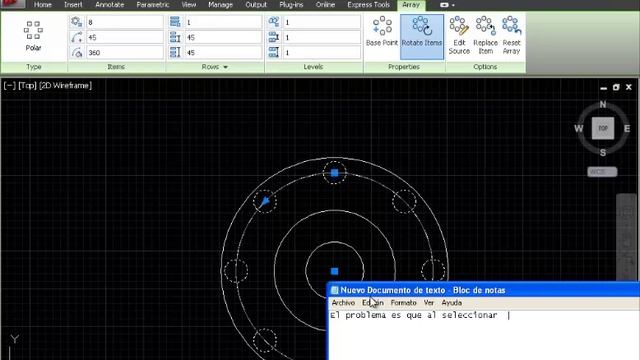Image resolution: width=640 pixels, height=360 pixels.
Task: Click in the Bloc de notas text area
Action: tap(484, 335)
